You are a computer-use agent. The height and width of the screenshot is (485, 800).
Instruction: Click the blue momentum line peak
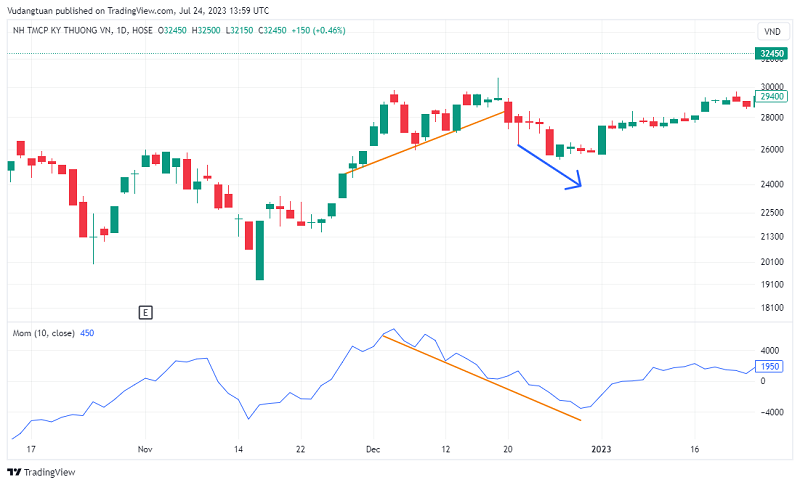pos(393,329)
